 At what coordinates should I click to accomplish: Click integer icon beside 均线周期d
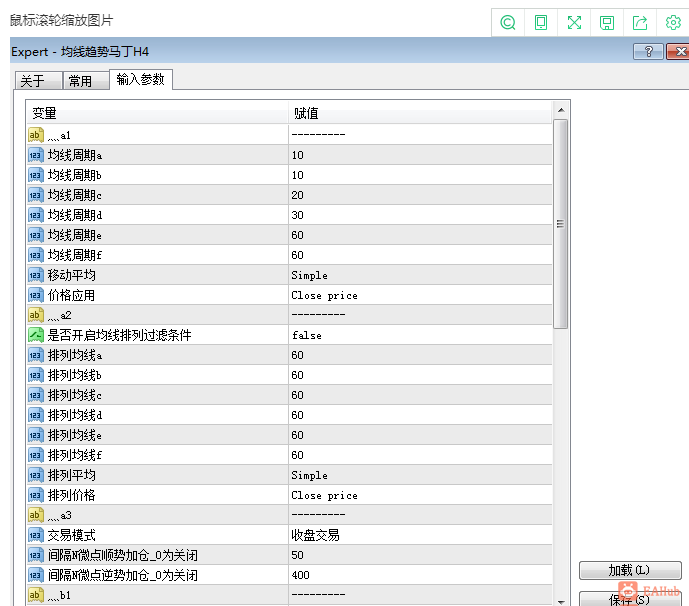tap(36, 215)
